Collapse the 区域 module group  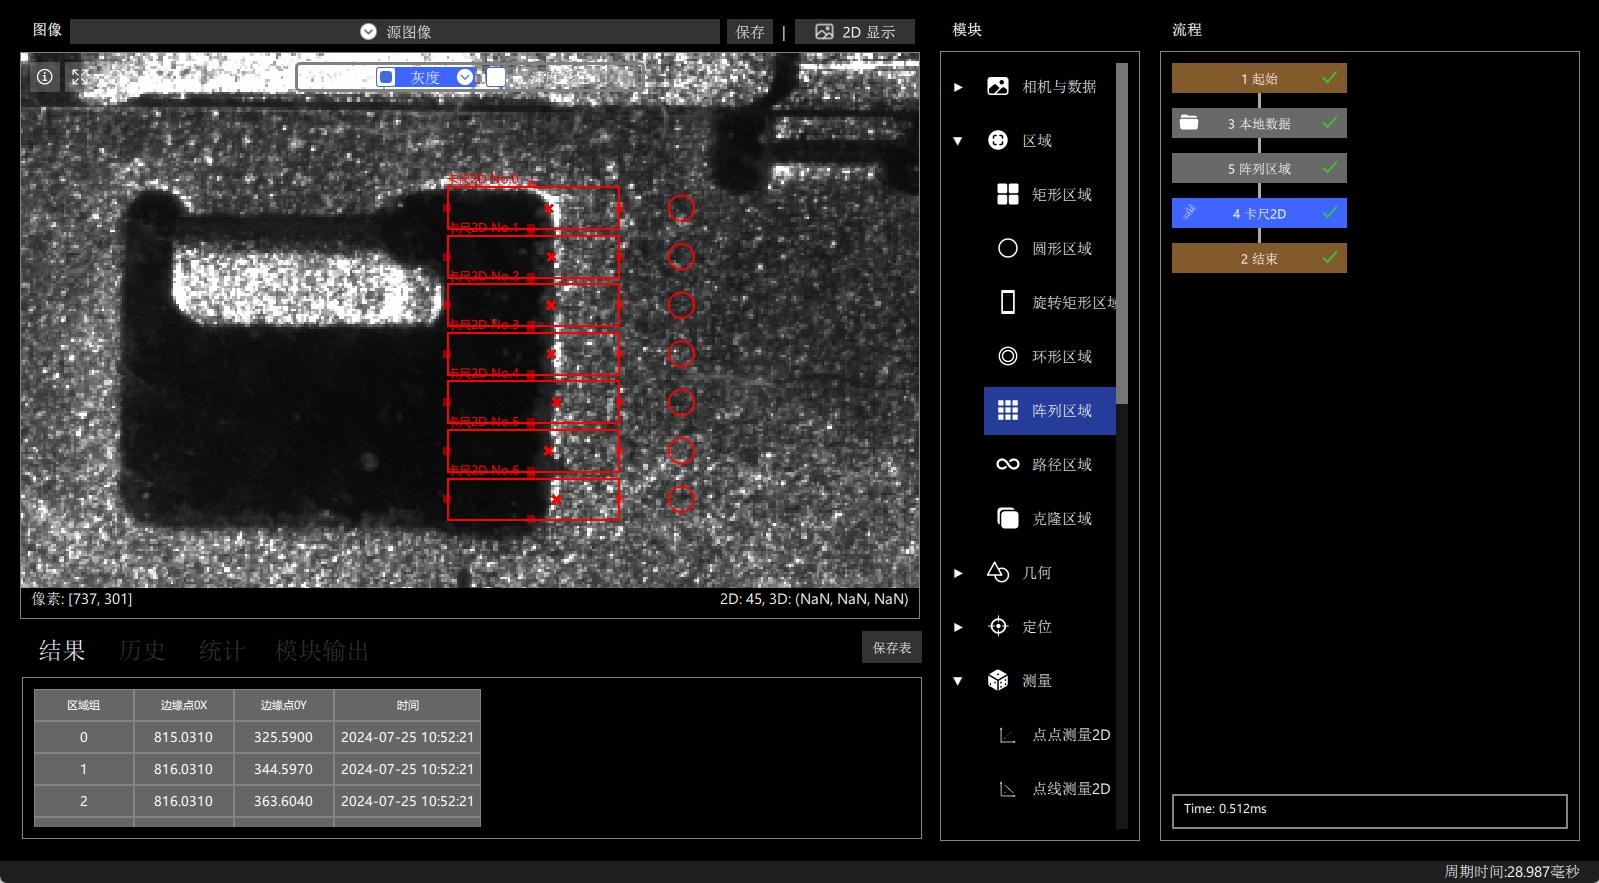958,141
